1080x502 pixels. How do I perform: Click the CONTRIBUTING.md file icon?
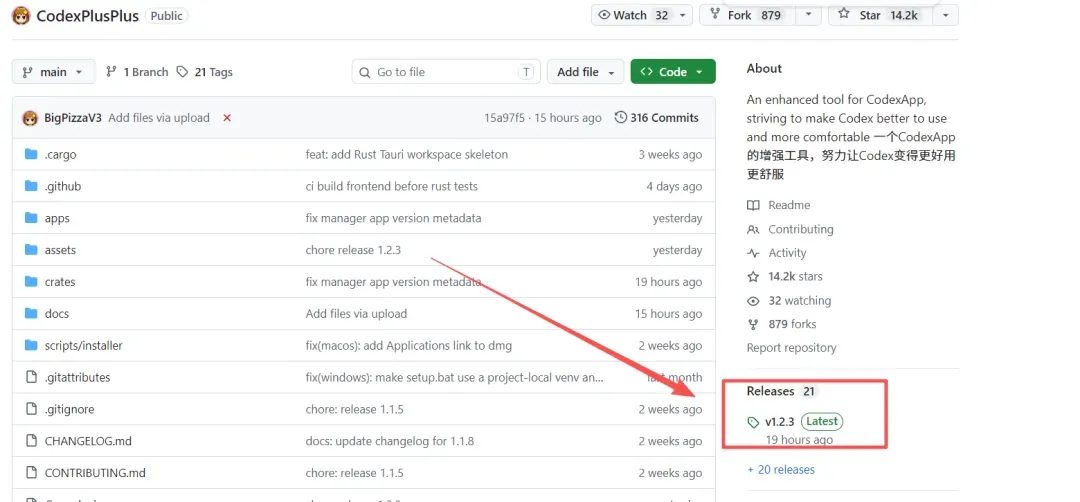[x=30, y=472]
